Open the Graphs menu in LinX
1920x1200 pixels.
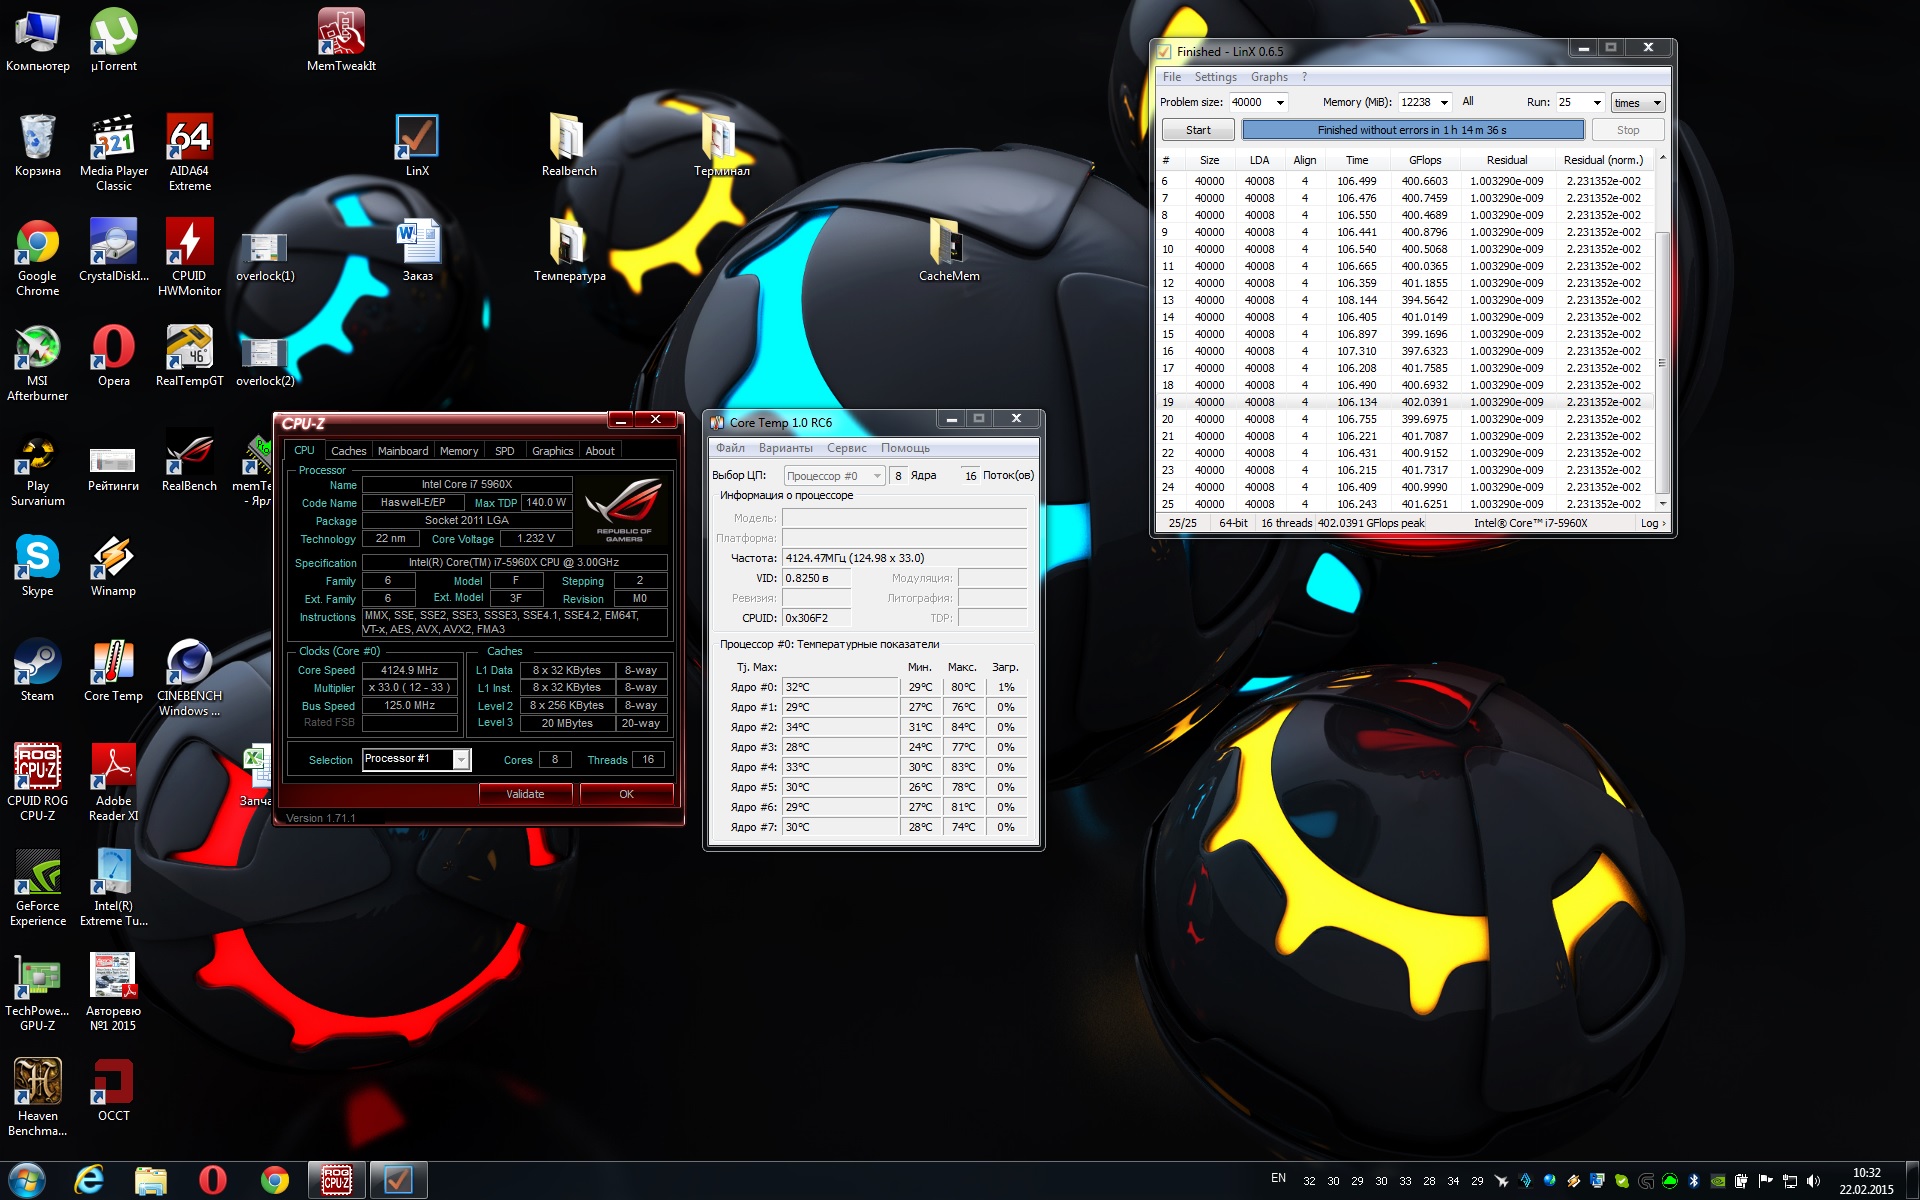[x=1268, y=77]
